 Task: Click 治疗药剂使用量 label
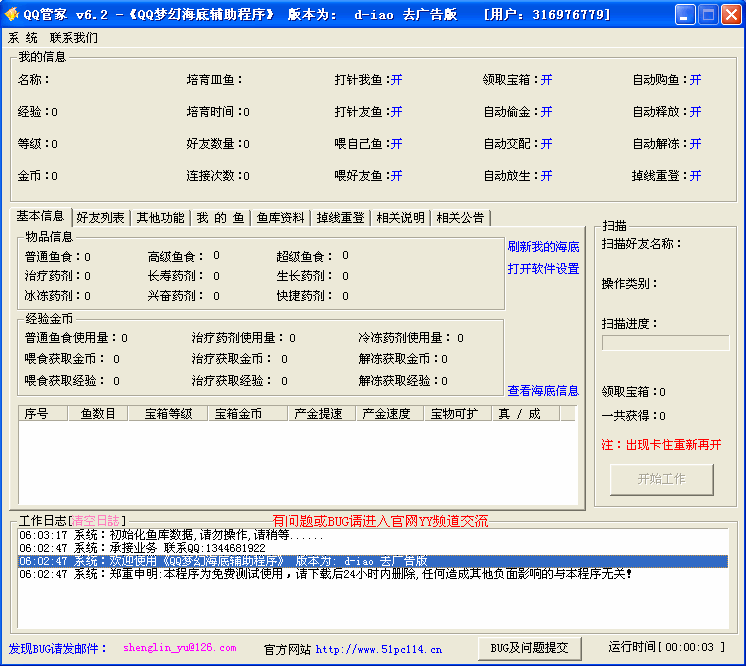[x=237, y=338]
